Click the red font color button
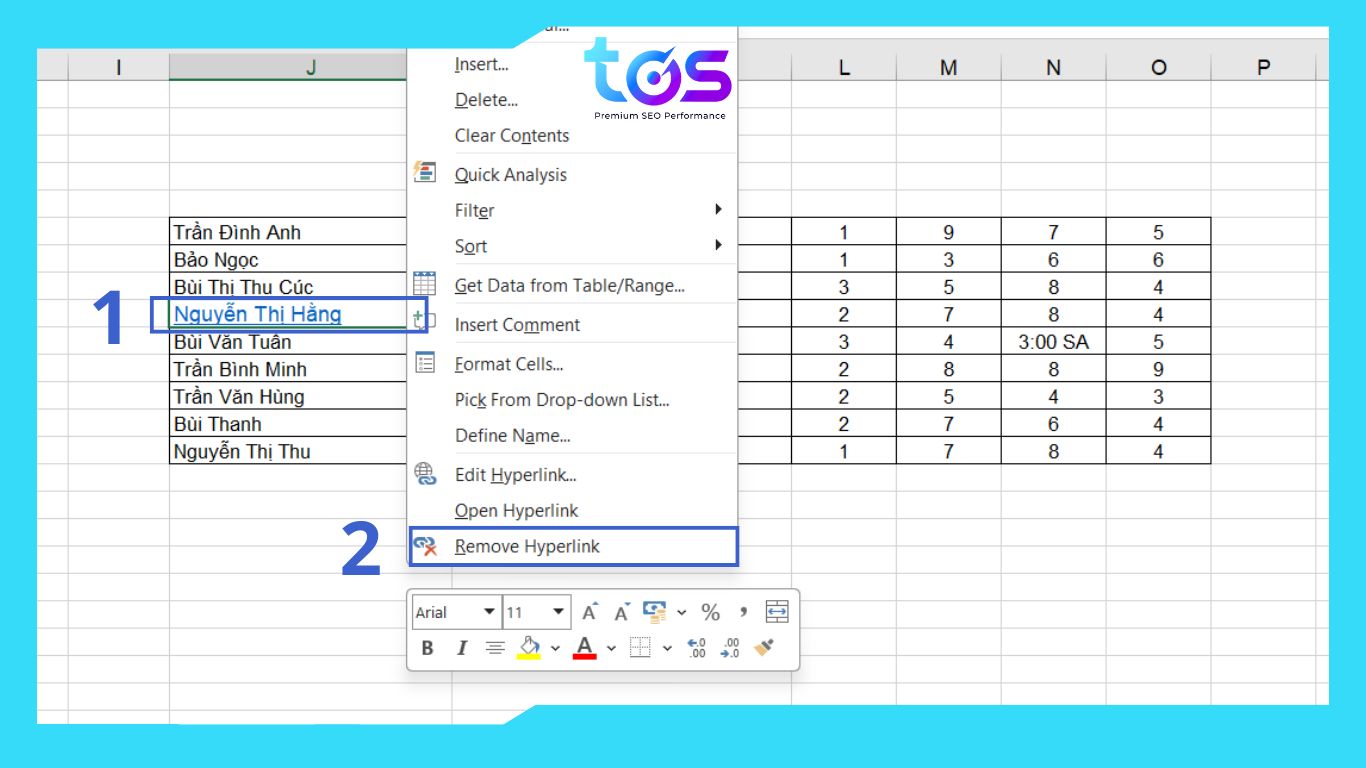The height and width of the screenshot is (768, 1366). click(x=585, y=648)
